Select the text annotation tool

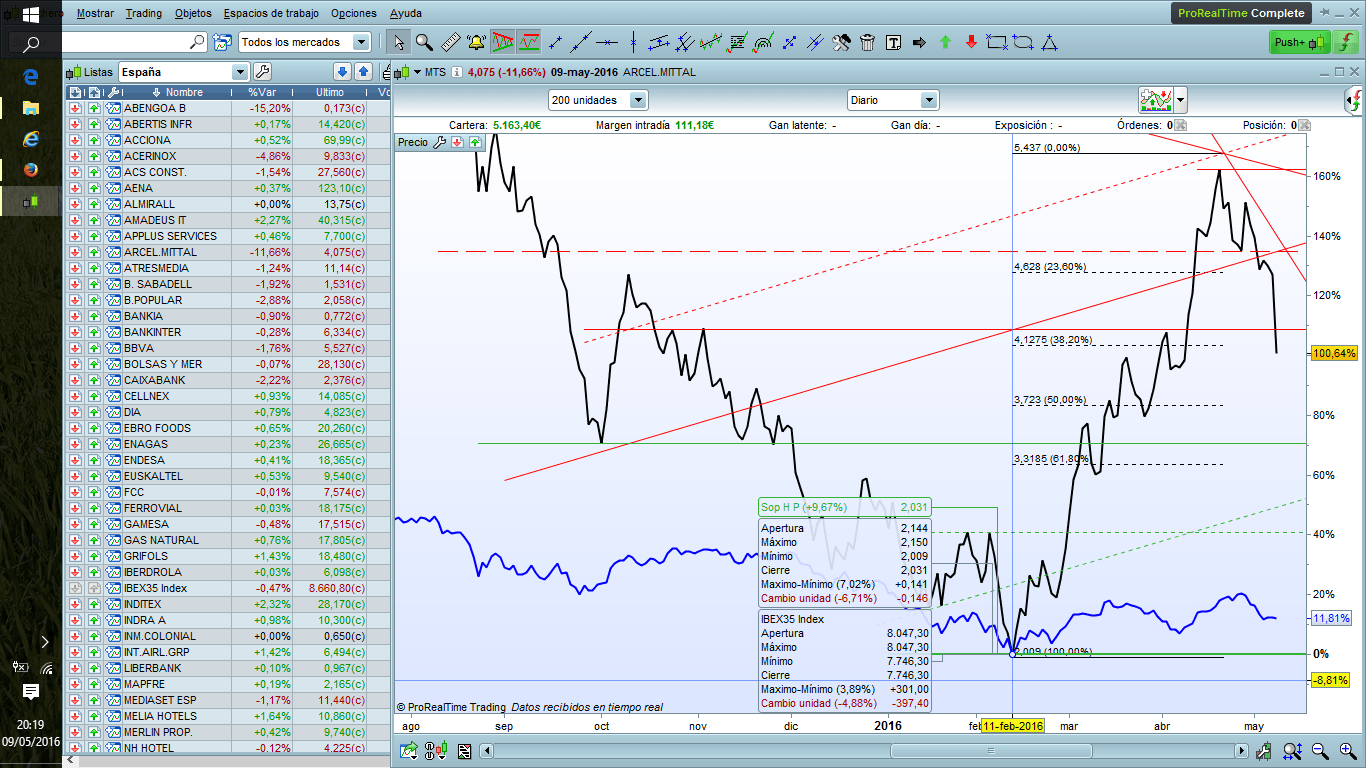click(x=893, y=42)
